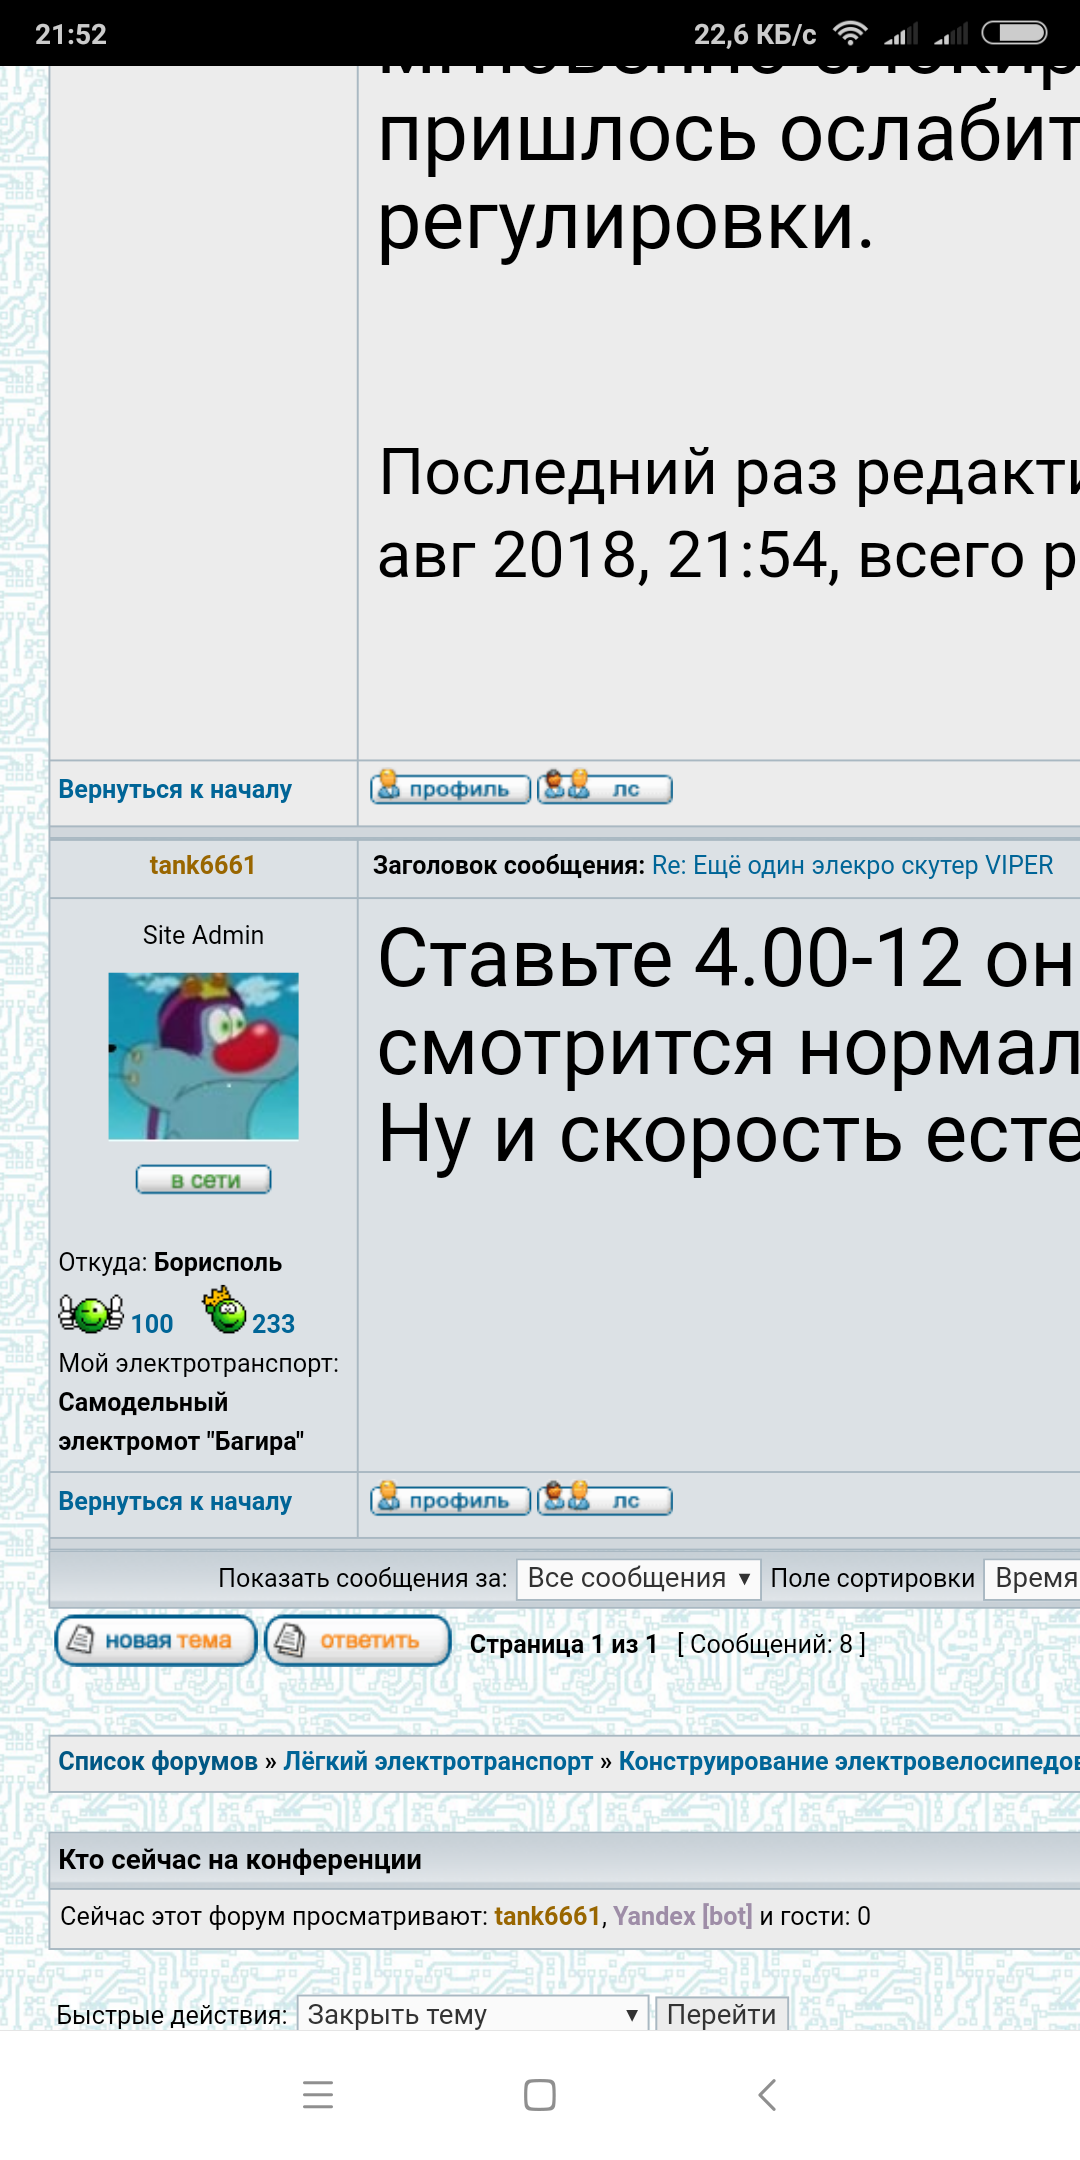
Task: Click лс button under the upper post
Action: tap(605, 789)
